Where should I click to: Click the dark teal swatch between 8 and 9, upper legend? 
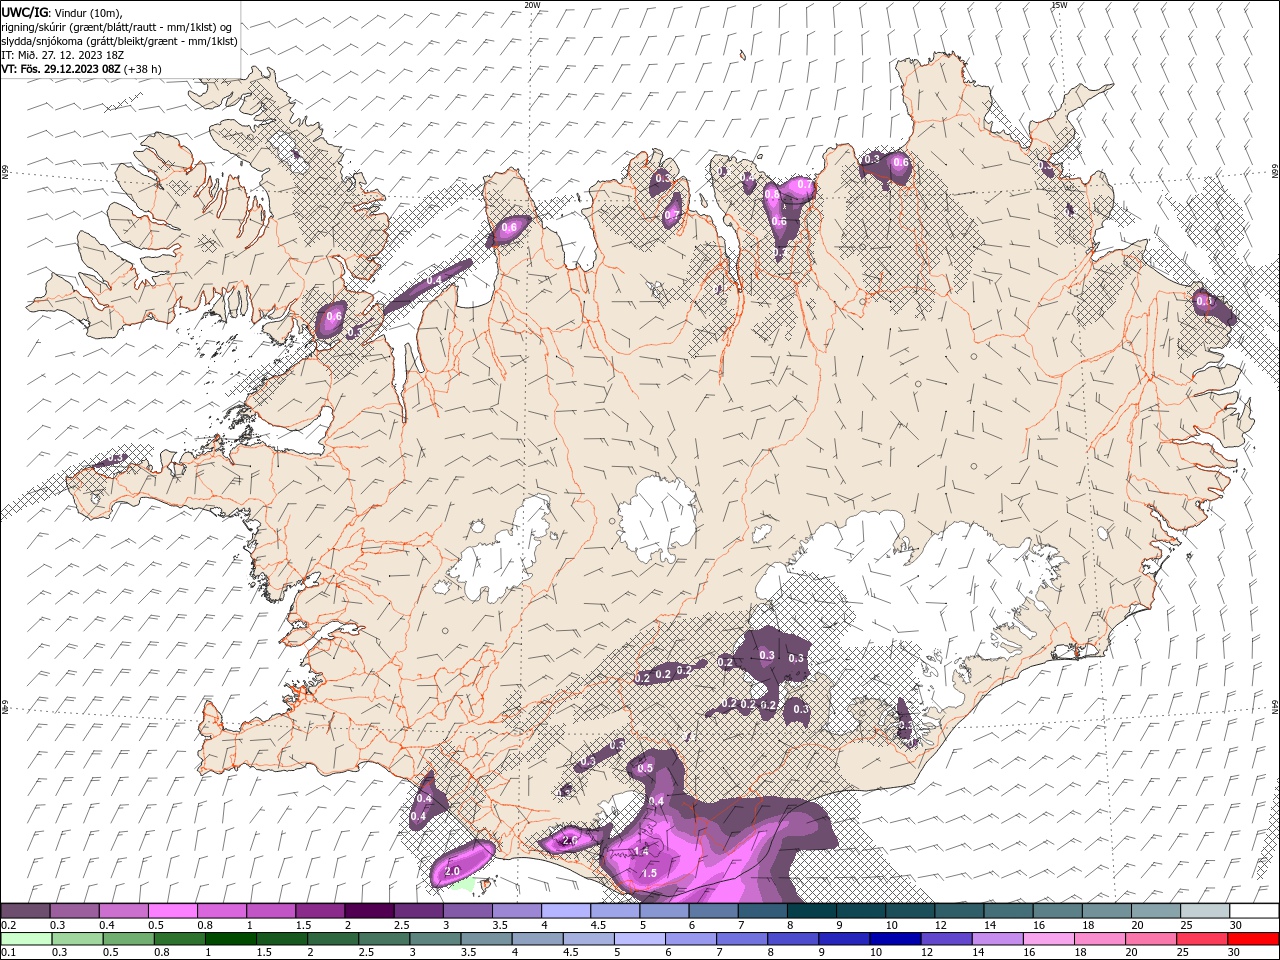point(811,910)
